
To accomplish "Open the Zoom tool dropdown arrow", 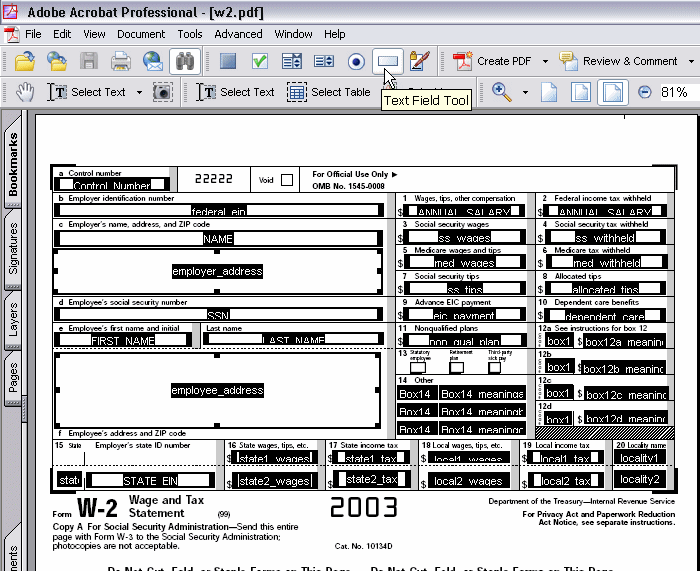I will pos(525,92).
